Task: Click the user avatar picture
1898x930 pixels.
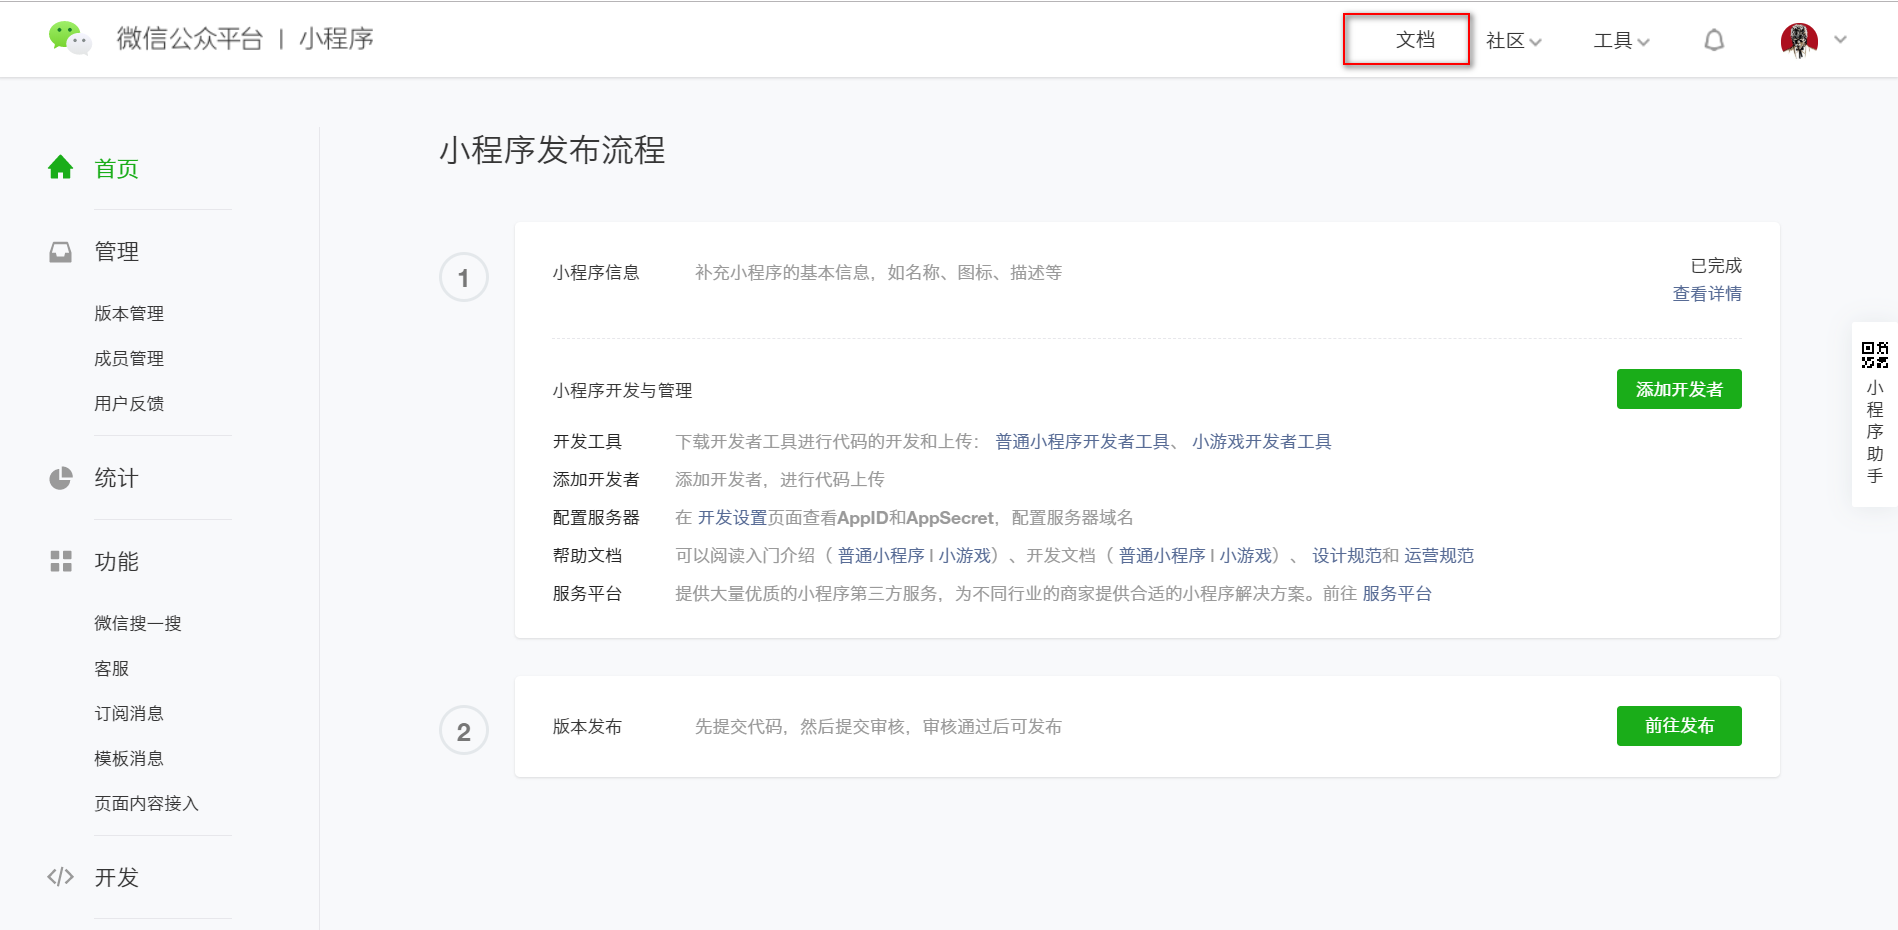Action: pyautogui.click(x=1799, y=40)
